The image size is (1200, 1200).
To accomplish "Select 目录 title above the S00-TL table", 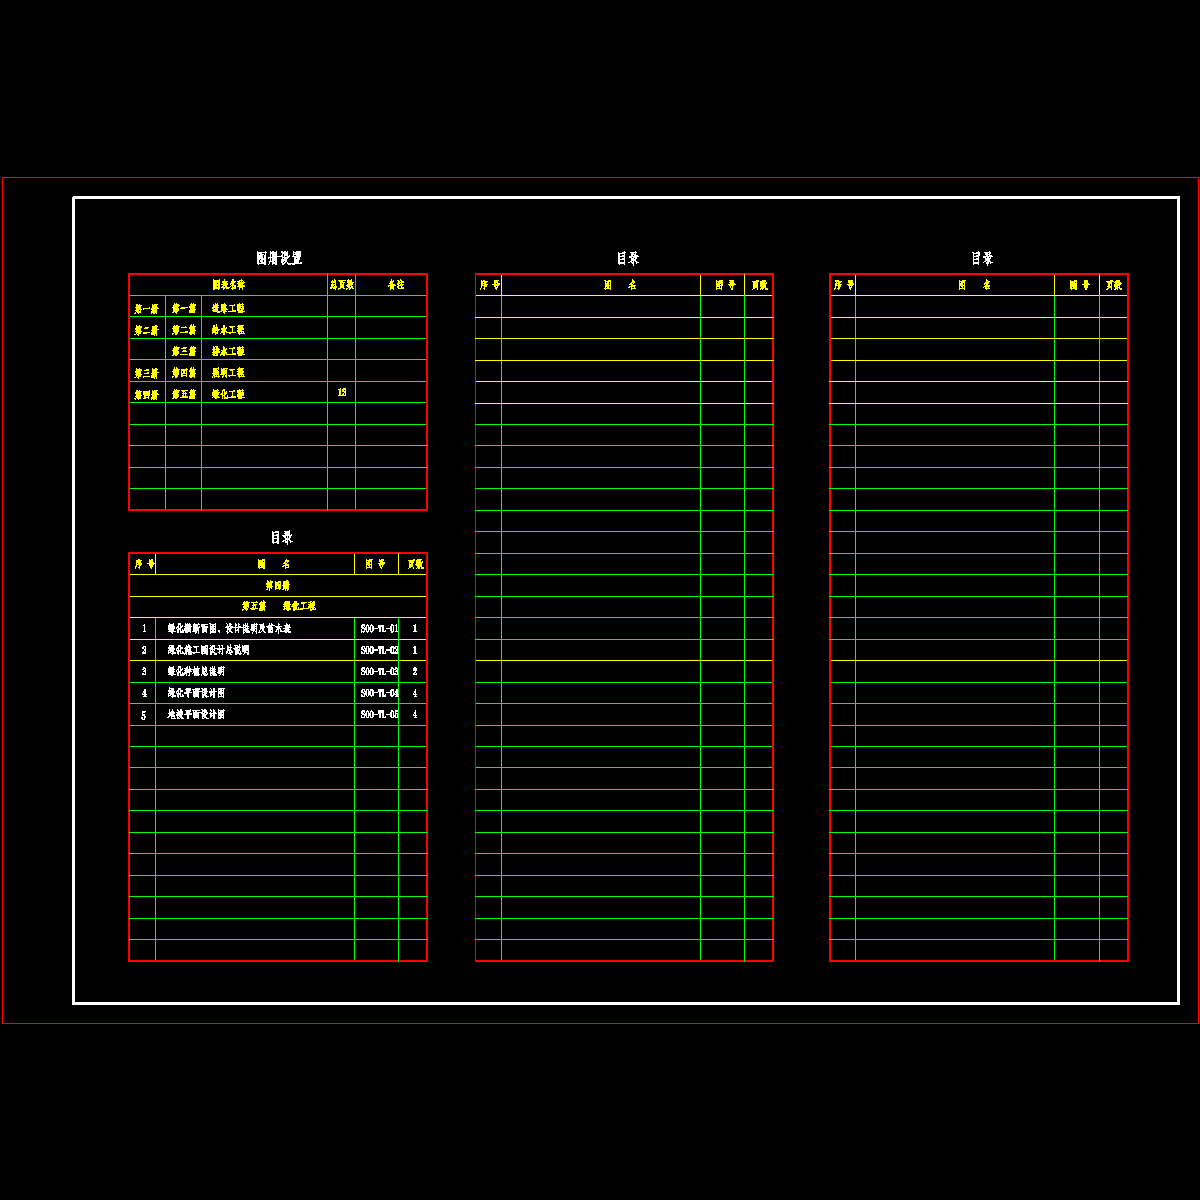I will [282, 538].
